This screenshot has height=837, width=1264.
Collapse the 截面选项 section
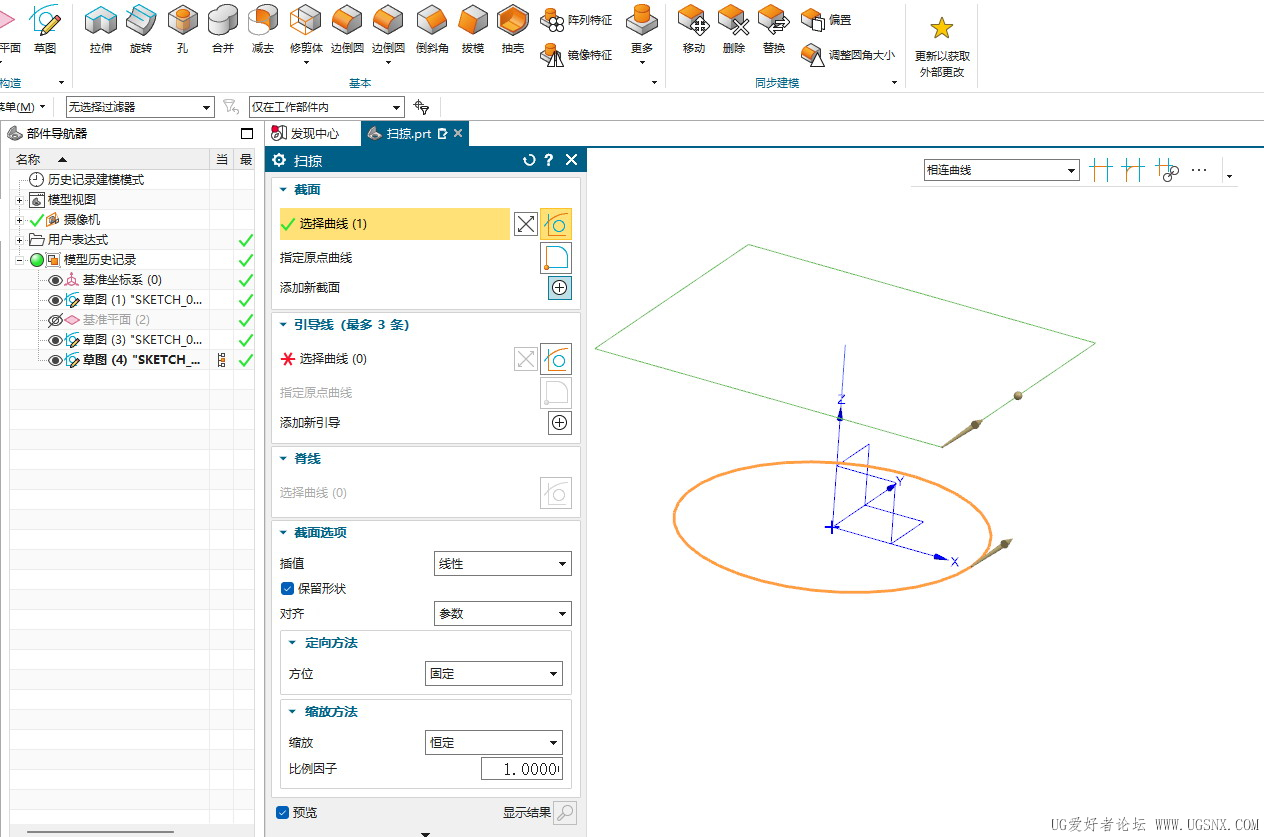coord(283,533)
